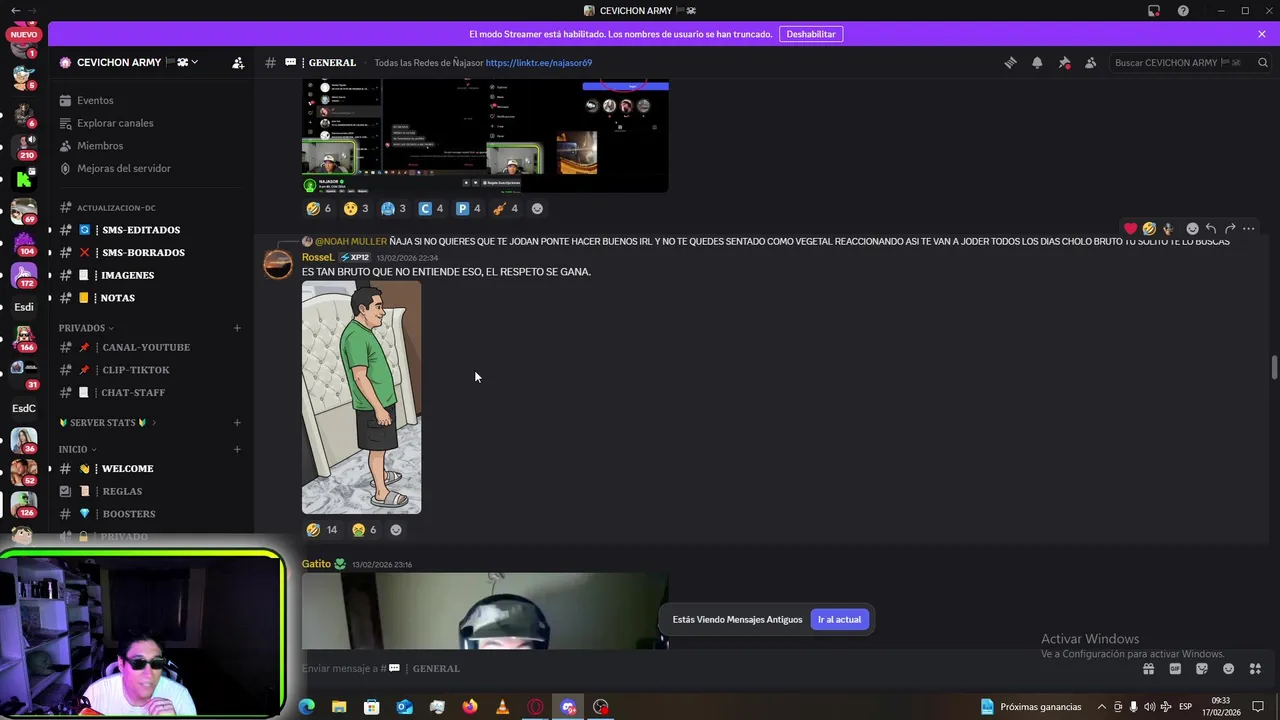This screenshot has height=720, width=1280.
Task: Open the Kick server icon in the server list
Action: pos(24,180)
